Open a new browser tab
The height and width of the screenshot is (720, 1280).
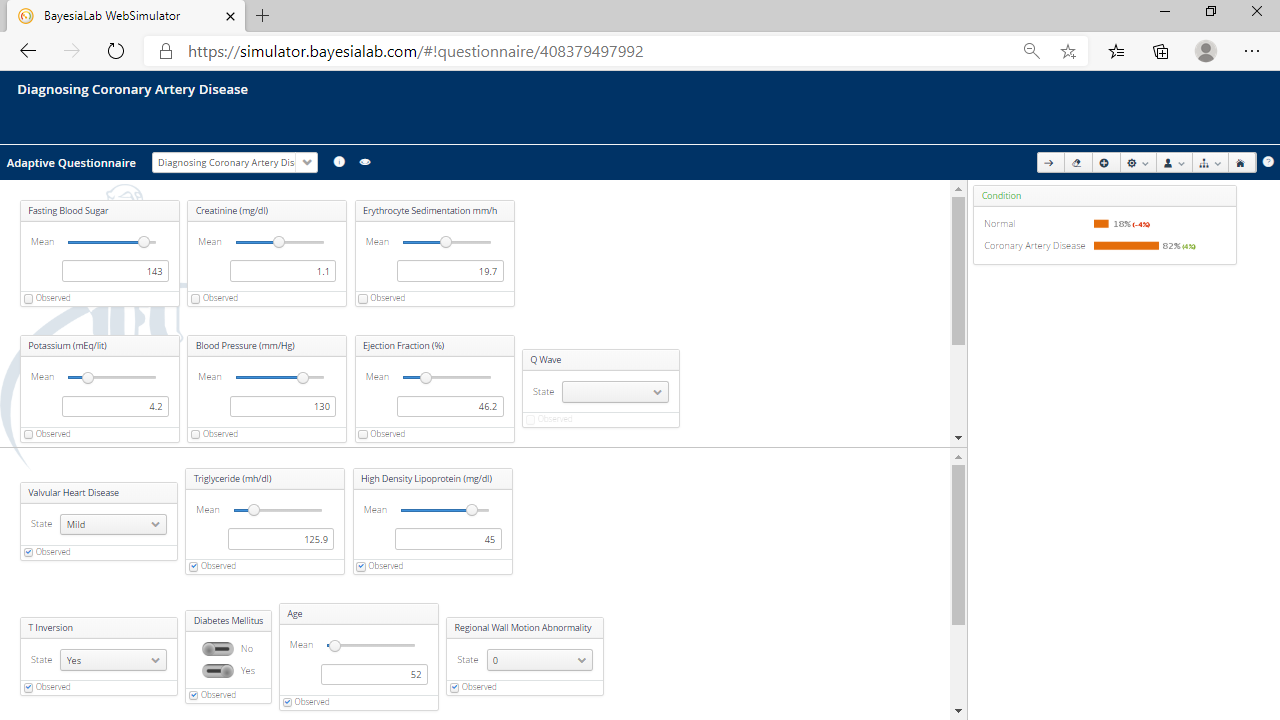coord(263,16)
